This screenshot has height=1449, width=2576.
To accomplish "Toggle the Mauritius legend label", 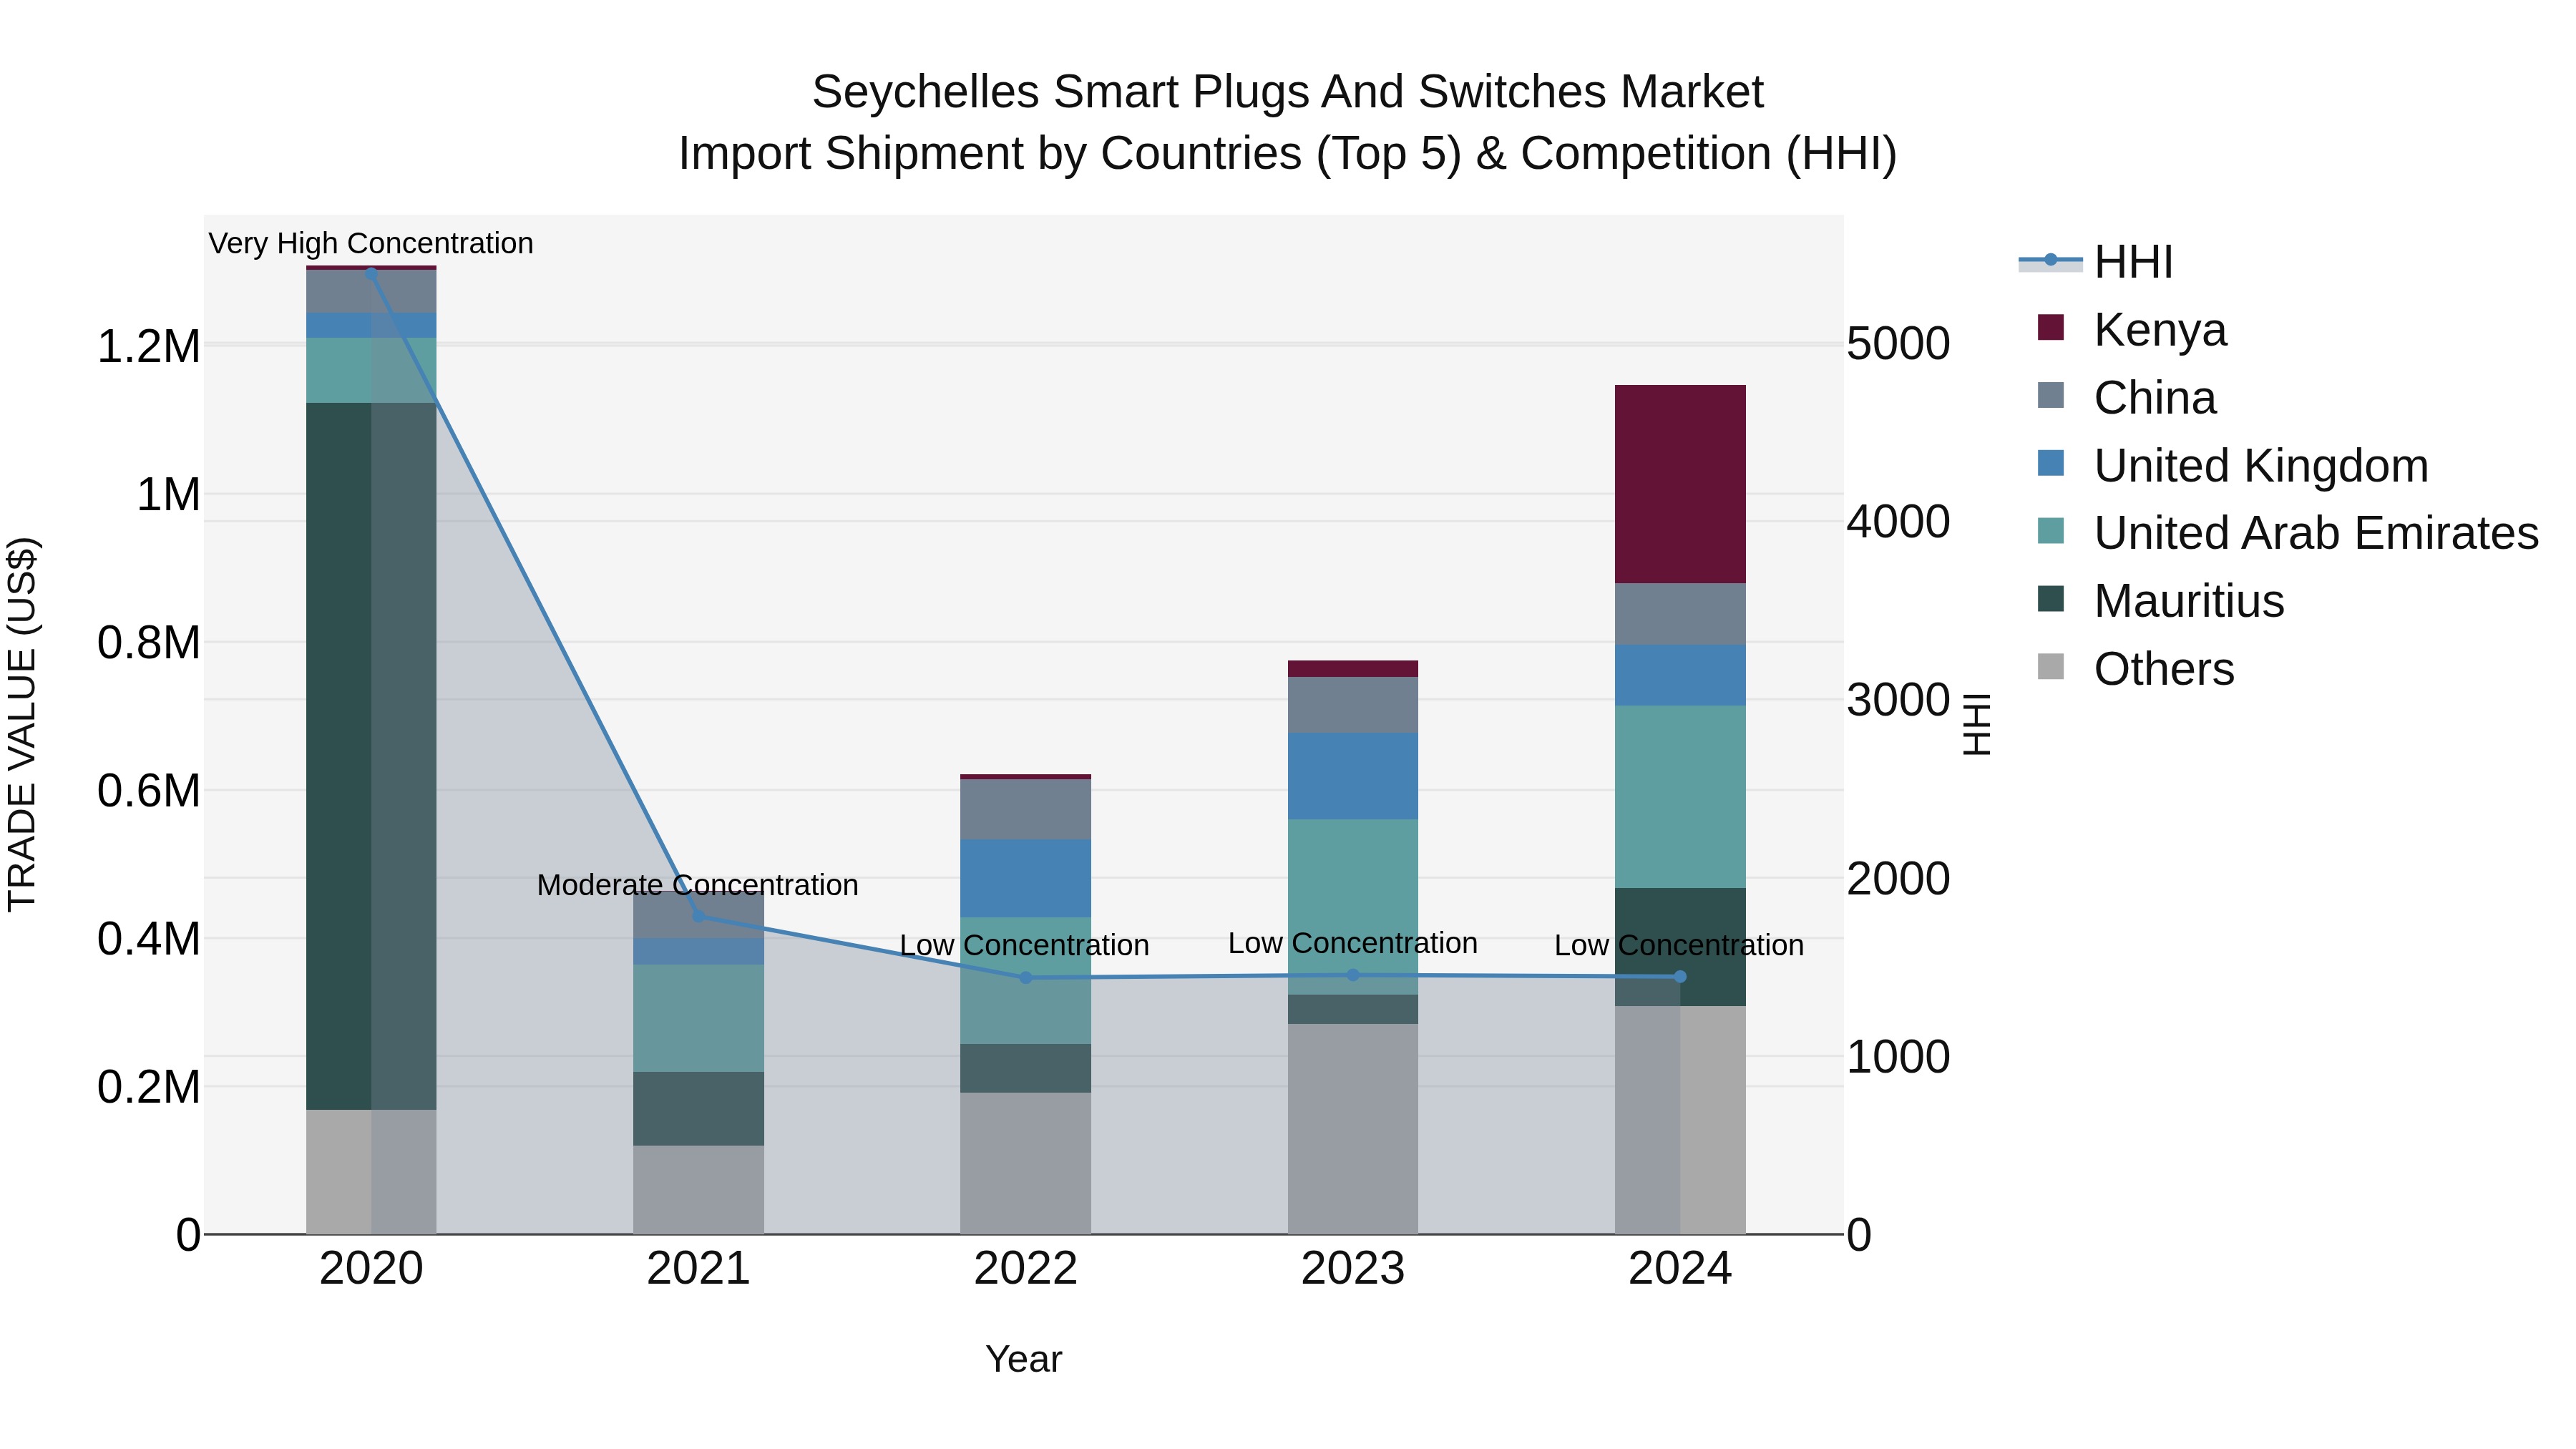I will pyautogui.click(x=2189, y=601).
